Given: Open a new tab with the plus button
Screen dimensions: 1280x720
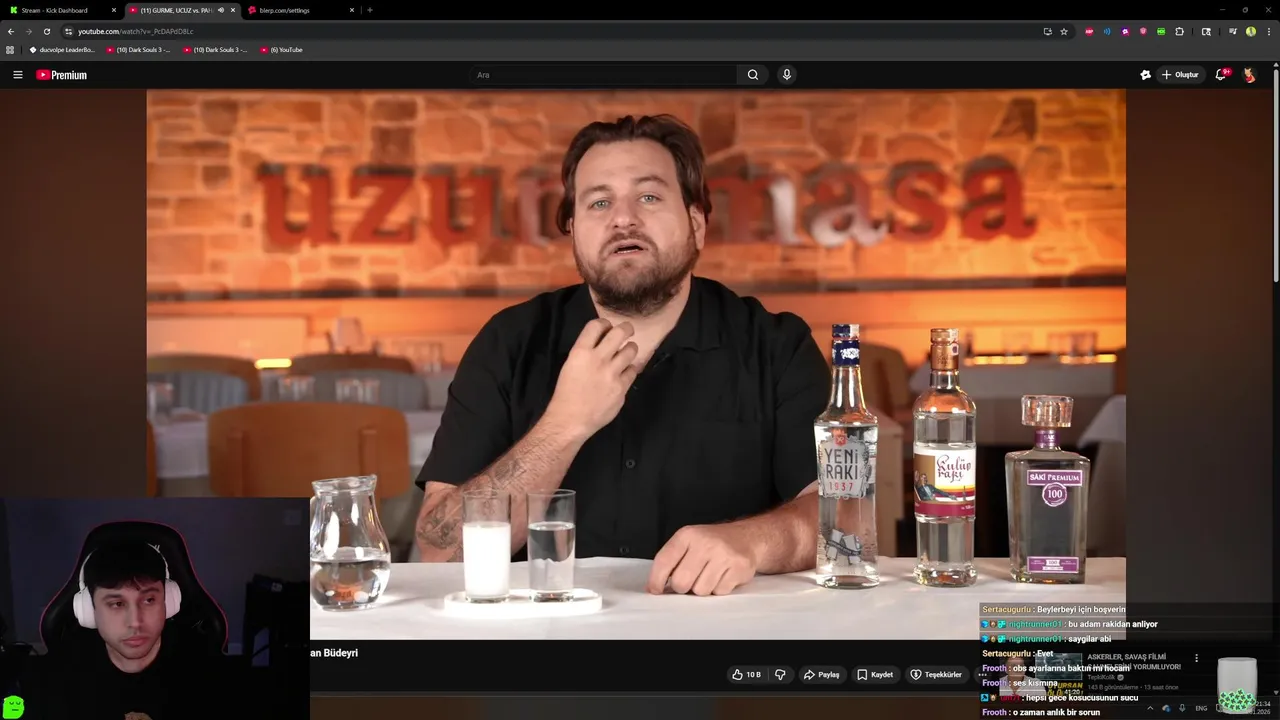Looking at the screenshot, I should tap(370, 10).
